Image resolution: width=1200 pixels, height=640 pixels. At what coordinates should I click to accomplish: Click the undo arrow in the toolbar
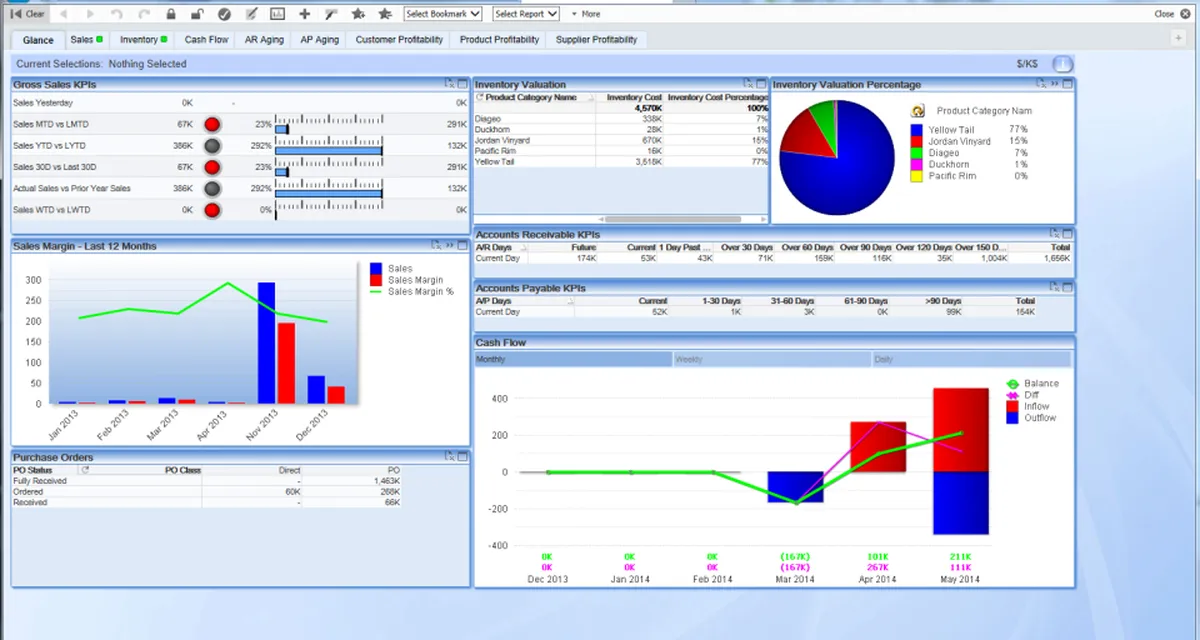117,14
